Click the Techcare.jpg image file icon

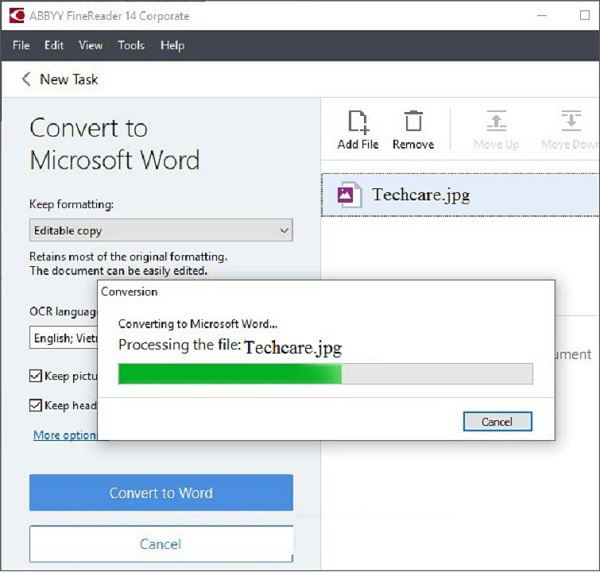tap(349, 195)
